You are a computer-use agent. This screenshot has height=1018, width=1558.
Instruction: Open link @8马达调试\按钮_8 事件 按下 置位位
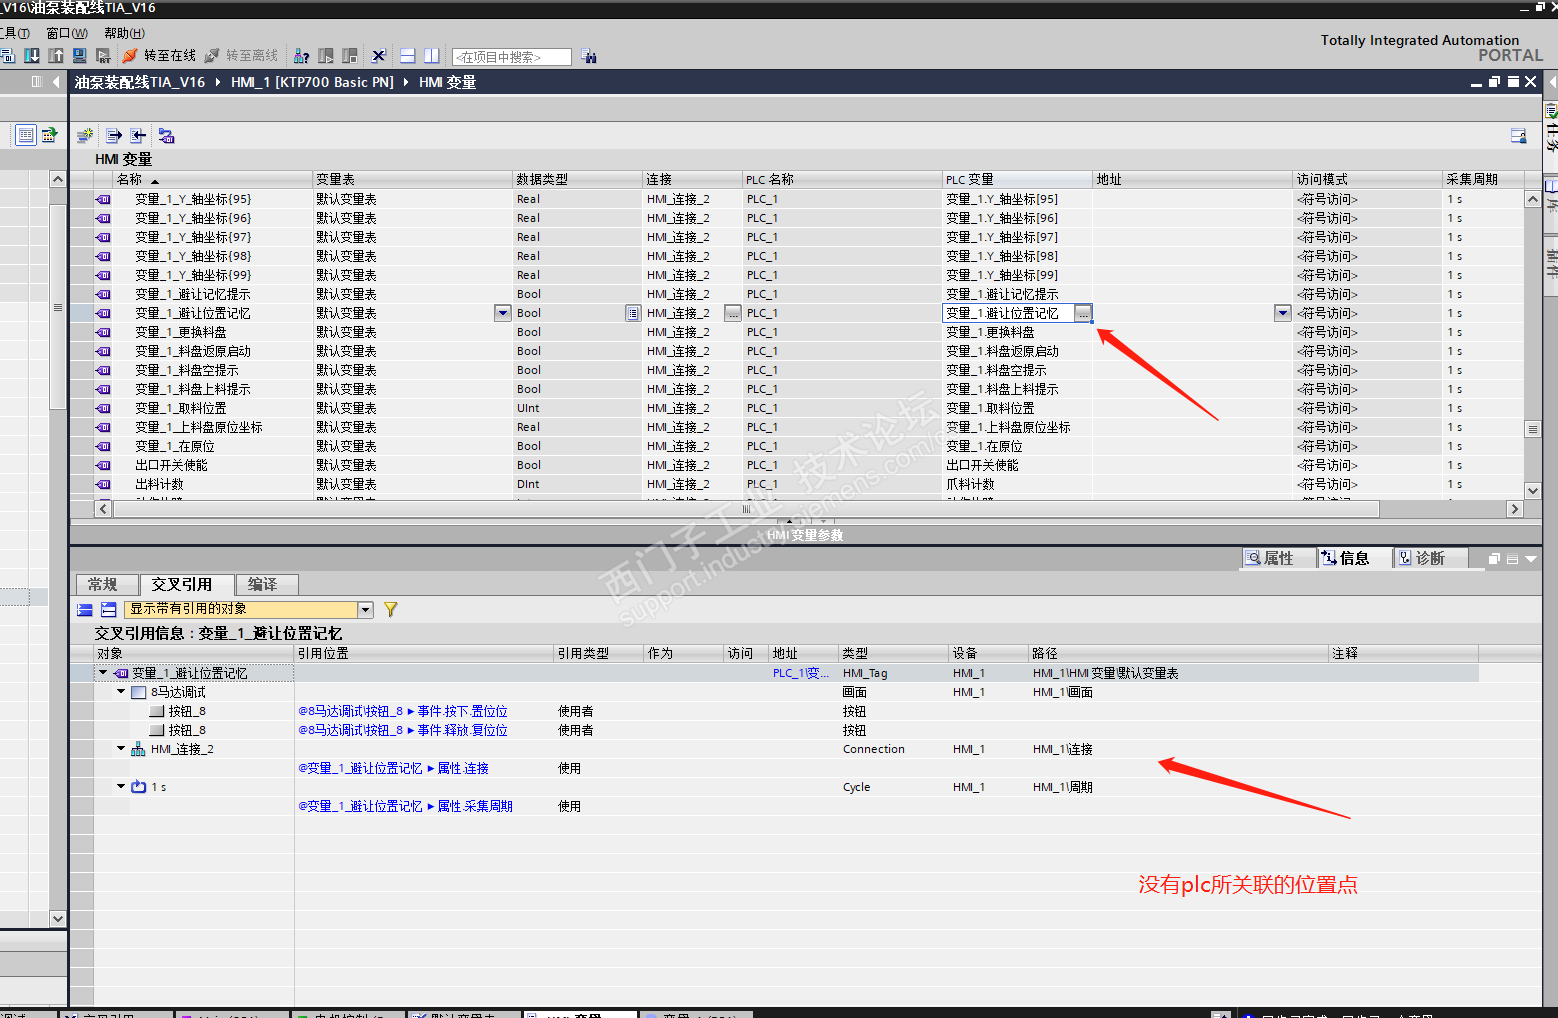coord(403,711)
